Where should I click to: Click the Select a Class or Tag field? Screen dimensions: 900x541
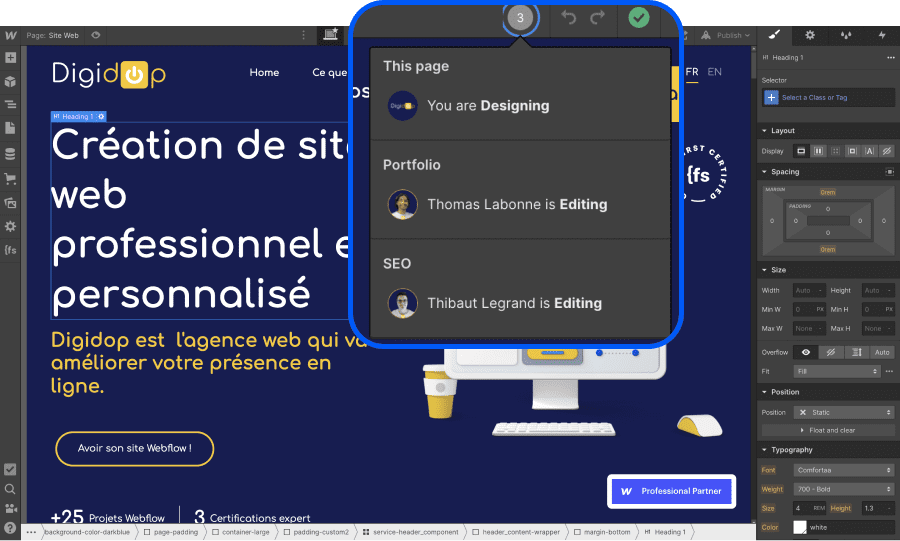829,98
